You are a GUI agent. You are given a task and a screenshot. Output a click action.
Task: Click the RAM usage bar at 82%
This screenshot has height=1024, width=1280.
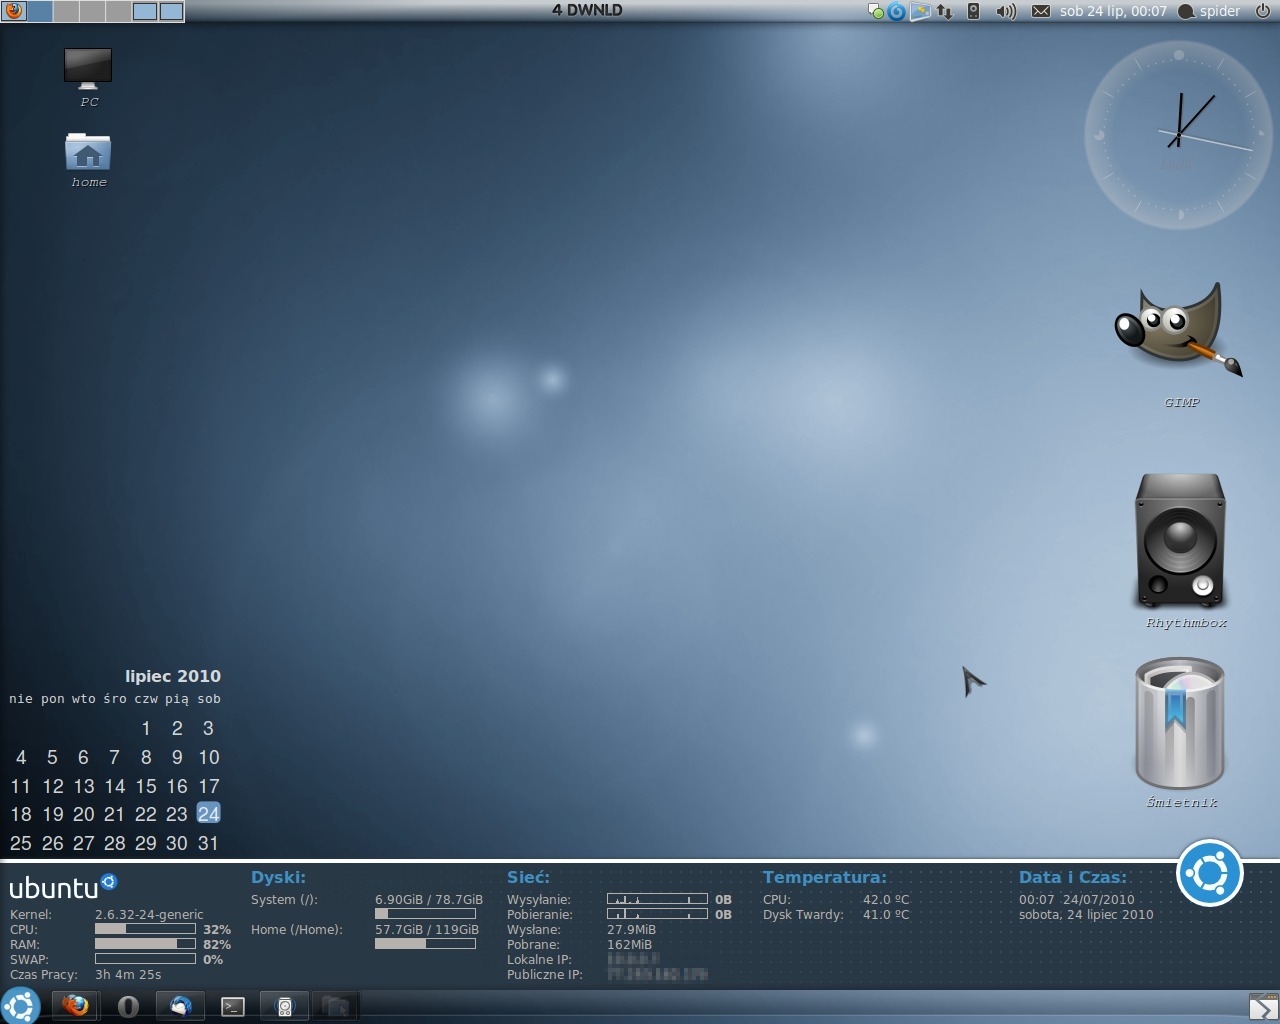[145, 944]
